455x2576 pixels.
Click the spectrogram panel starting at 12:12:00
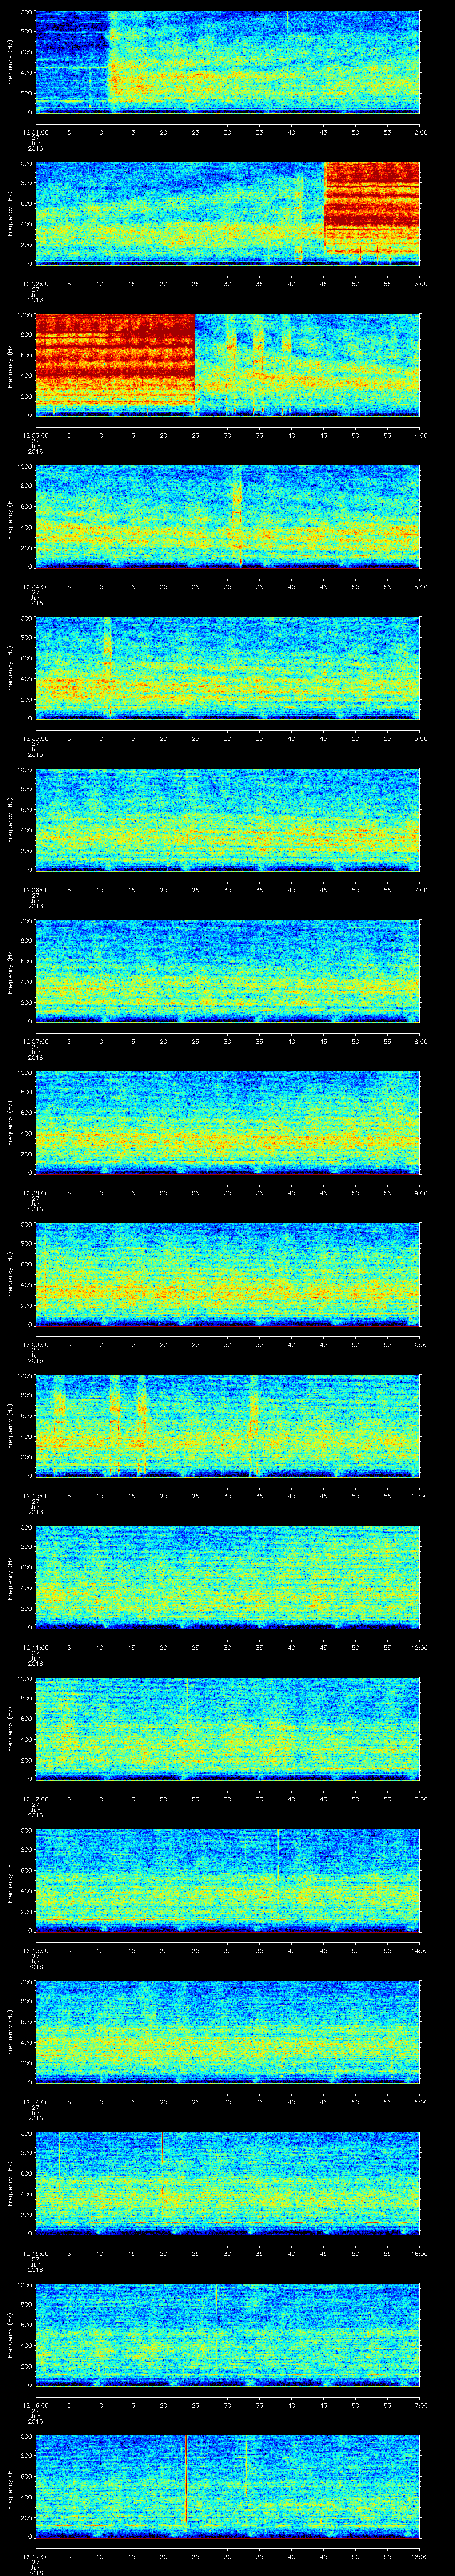tap(227, 1728)
